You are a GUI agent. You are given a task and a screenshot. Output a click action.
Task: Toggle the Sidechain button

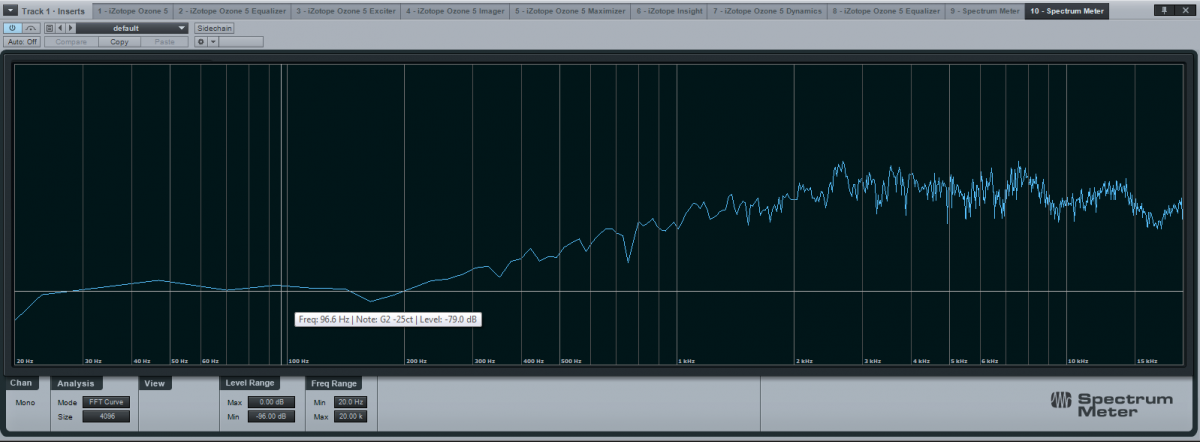point(213,28)
